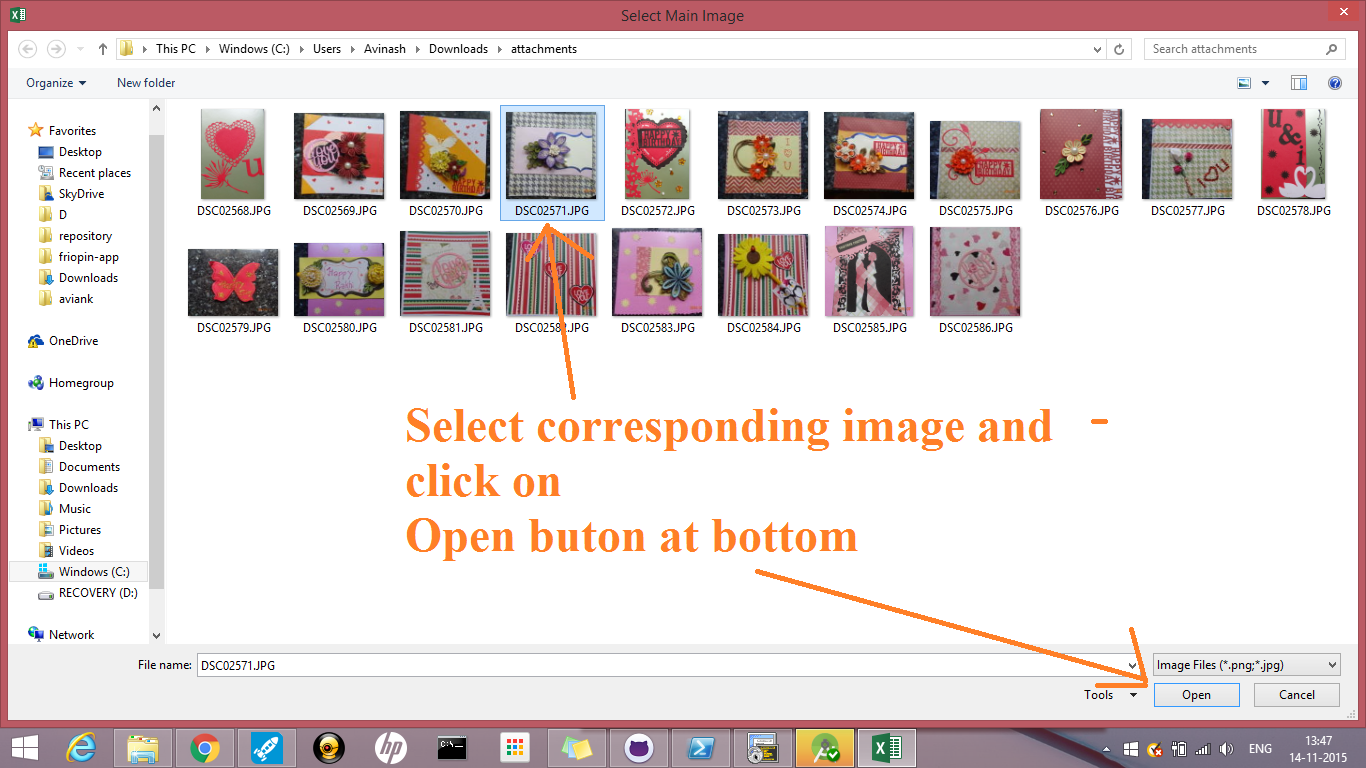Open Image Files type filter dropdown
1366x768 pixels.
[1246, 665]
